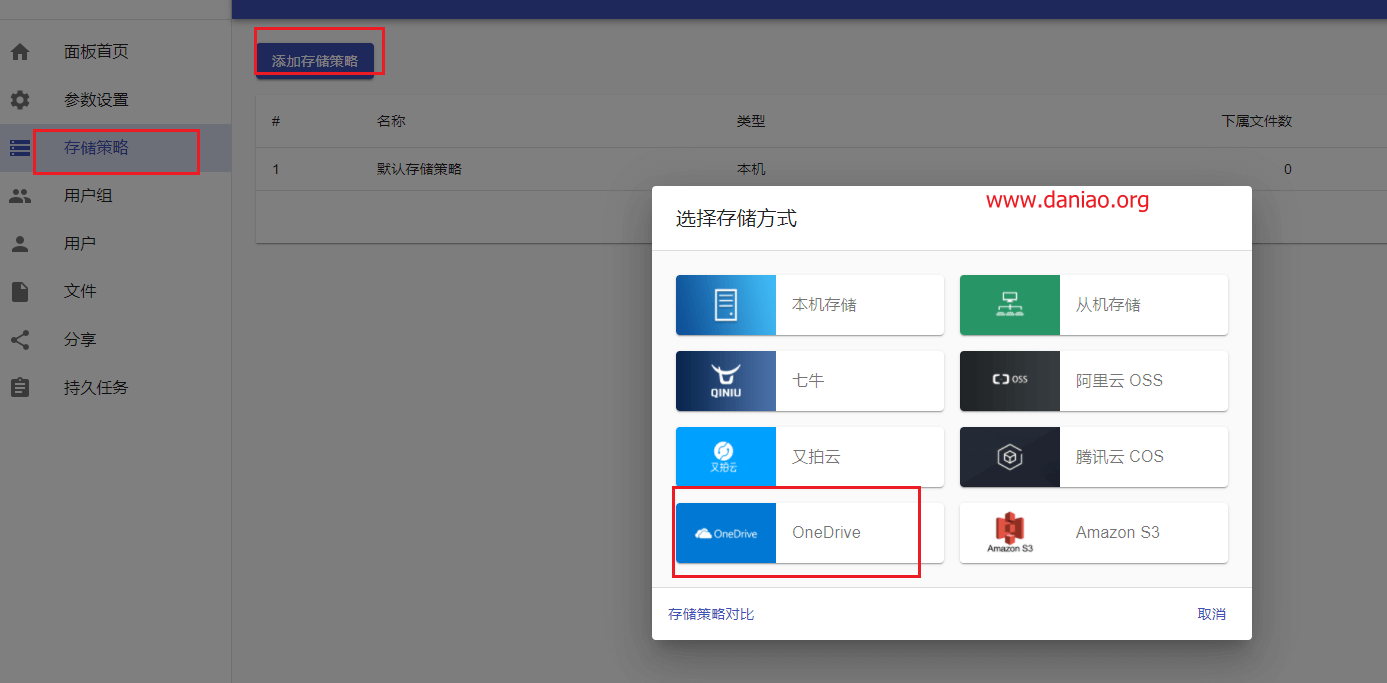Click the row number 1 cell
Viewport: 1387px width, 683px height.
click(275, 169)
